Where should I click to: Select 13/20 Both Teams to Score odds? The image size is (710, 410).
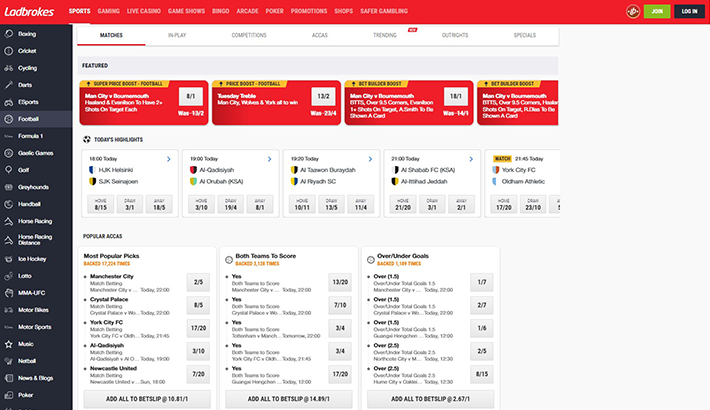pyautogui.click(x=340, y=282)
